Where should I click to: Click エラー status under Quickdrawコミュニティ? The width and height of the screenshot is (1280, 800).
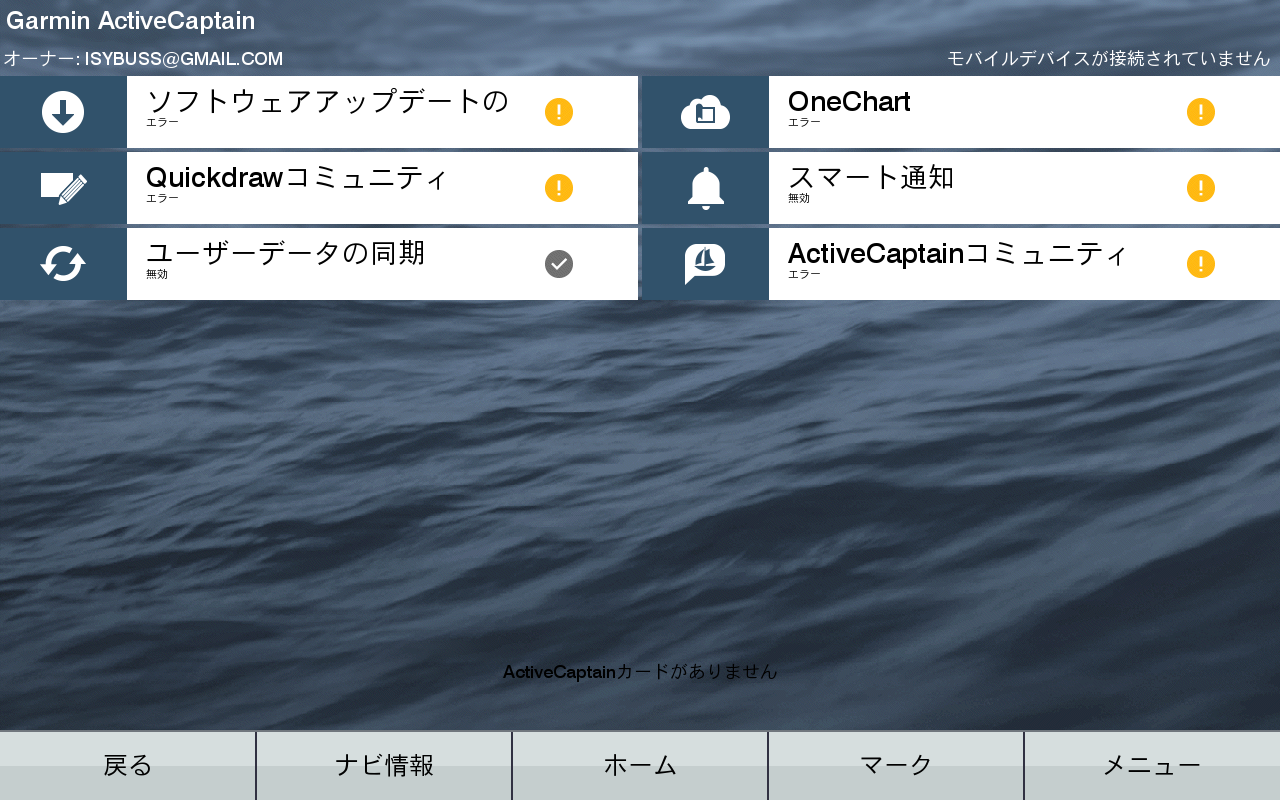[x=162, y=198]
